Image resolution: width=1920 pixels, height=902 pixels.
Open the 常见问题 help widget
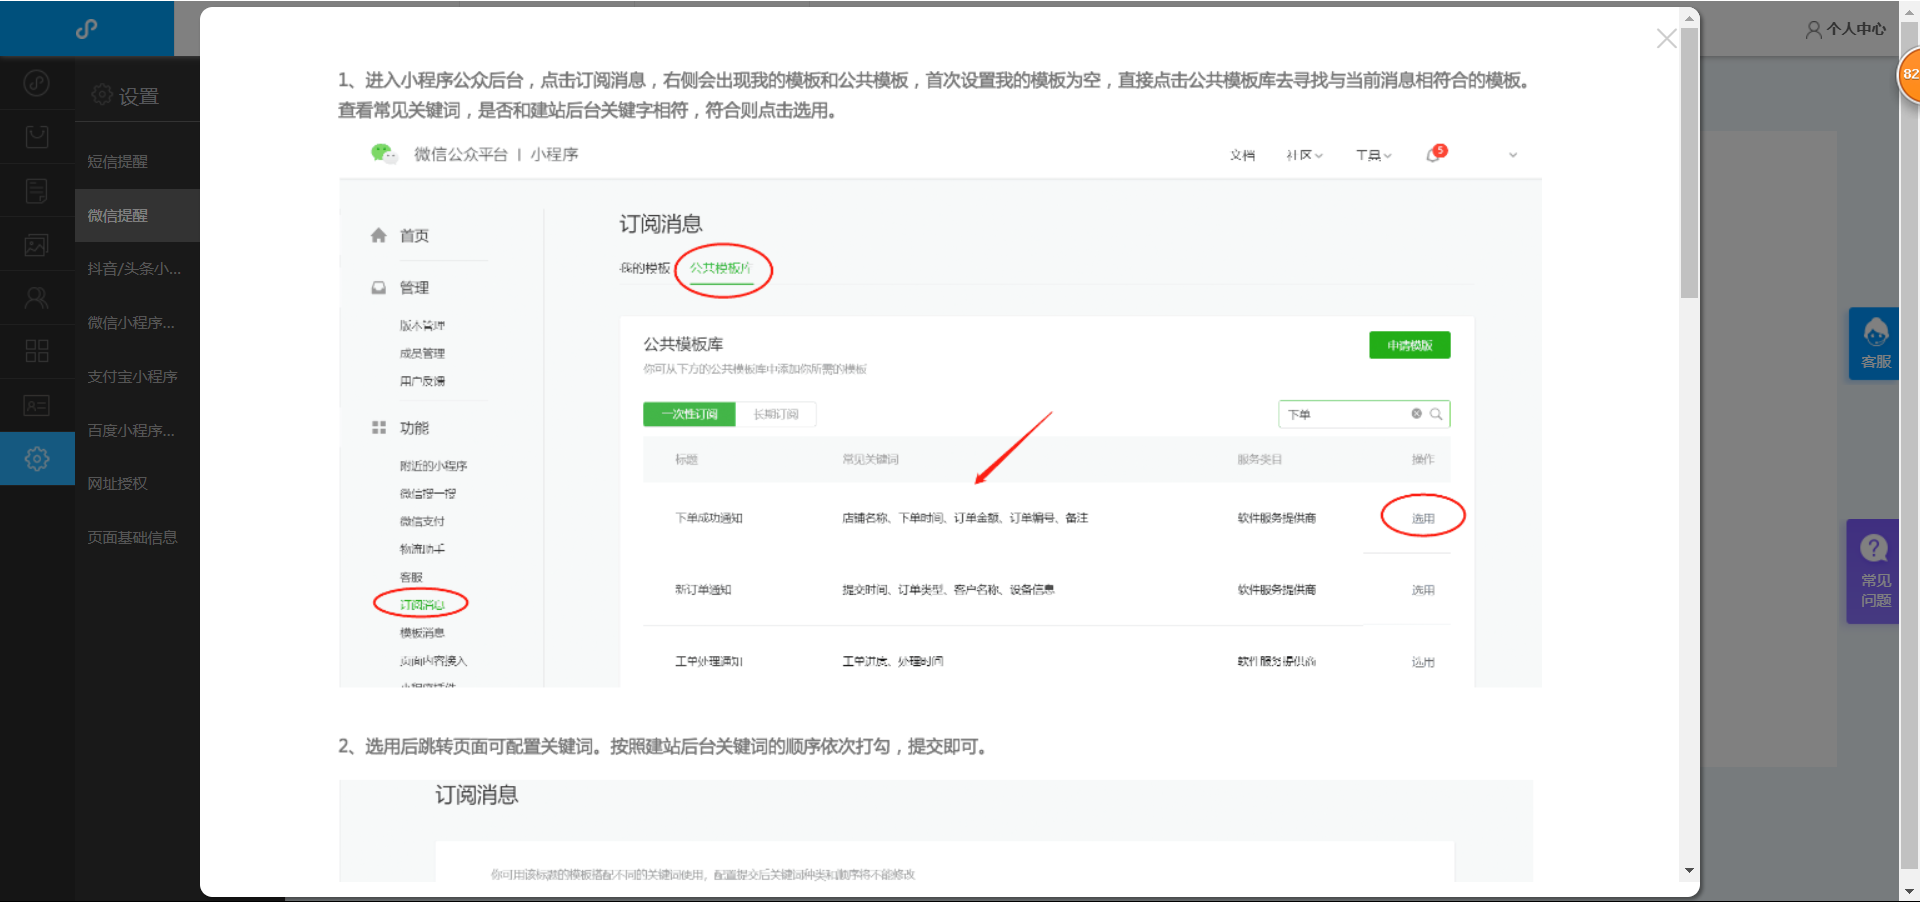[1874, 571]
